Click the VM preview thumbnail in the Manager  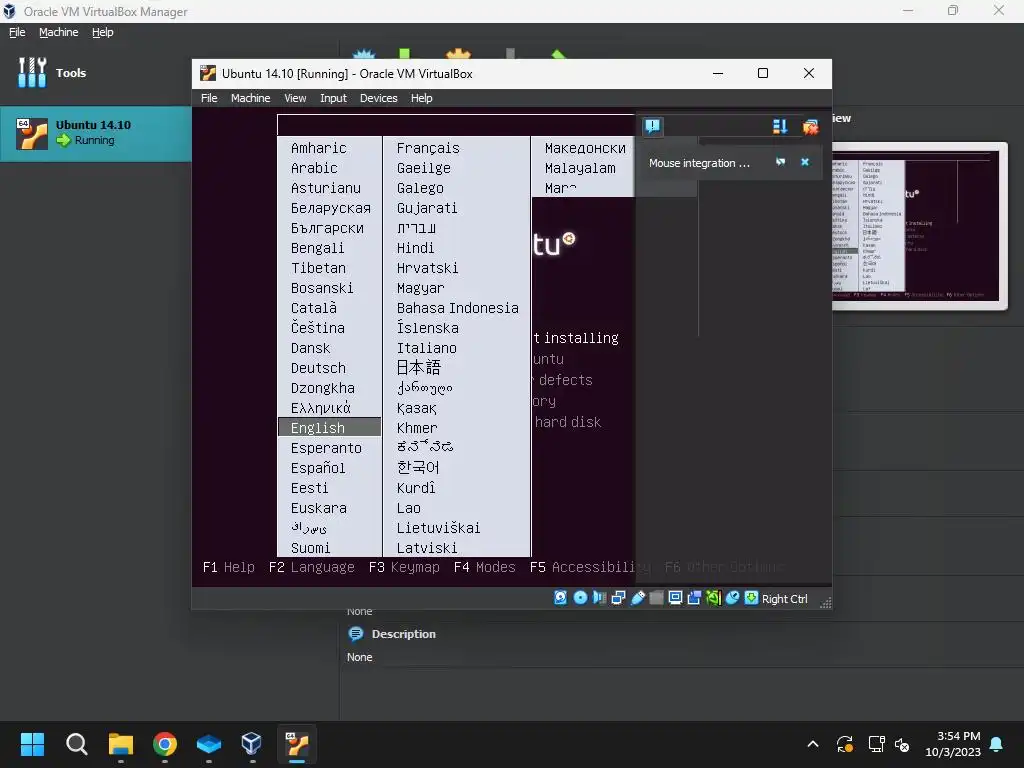920,225
